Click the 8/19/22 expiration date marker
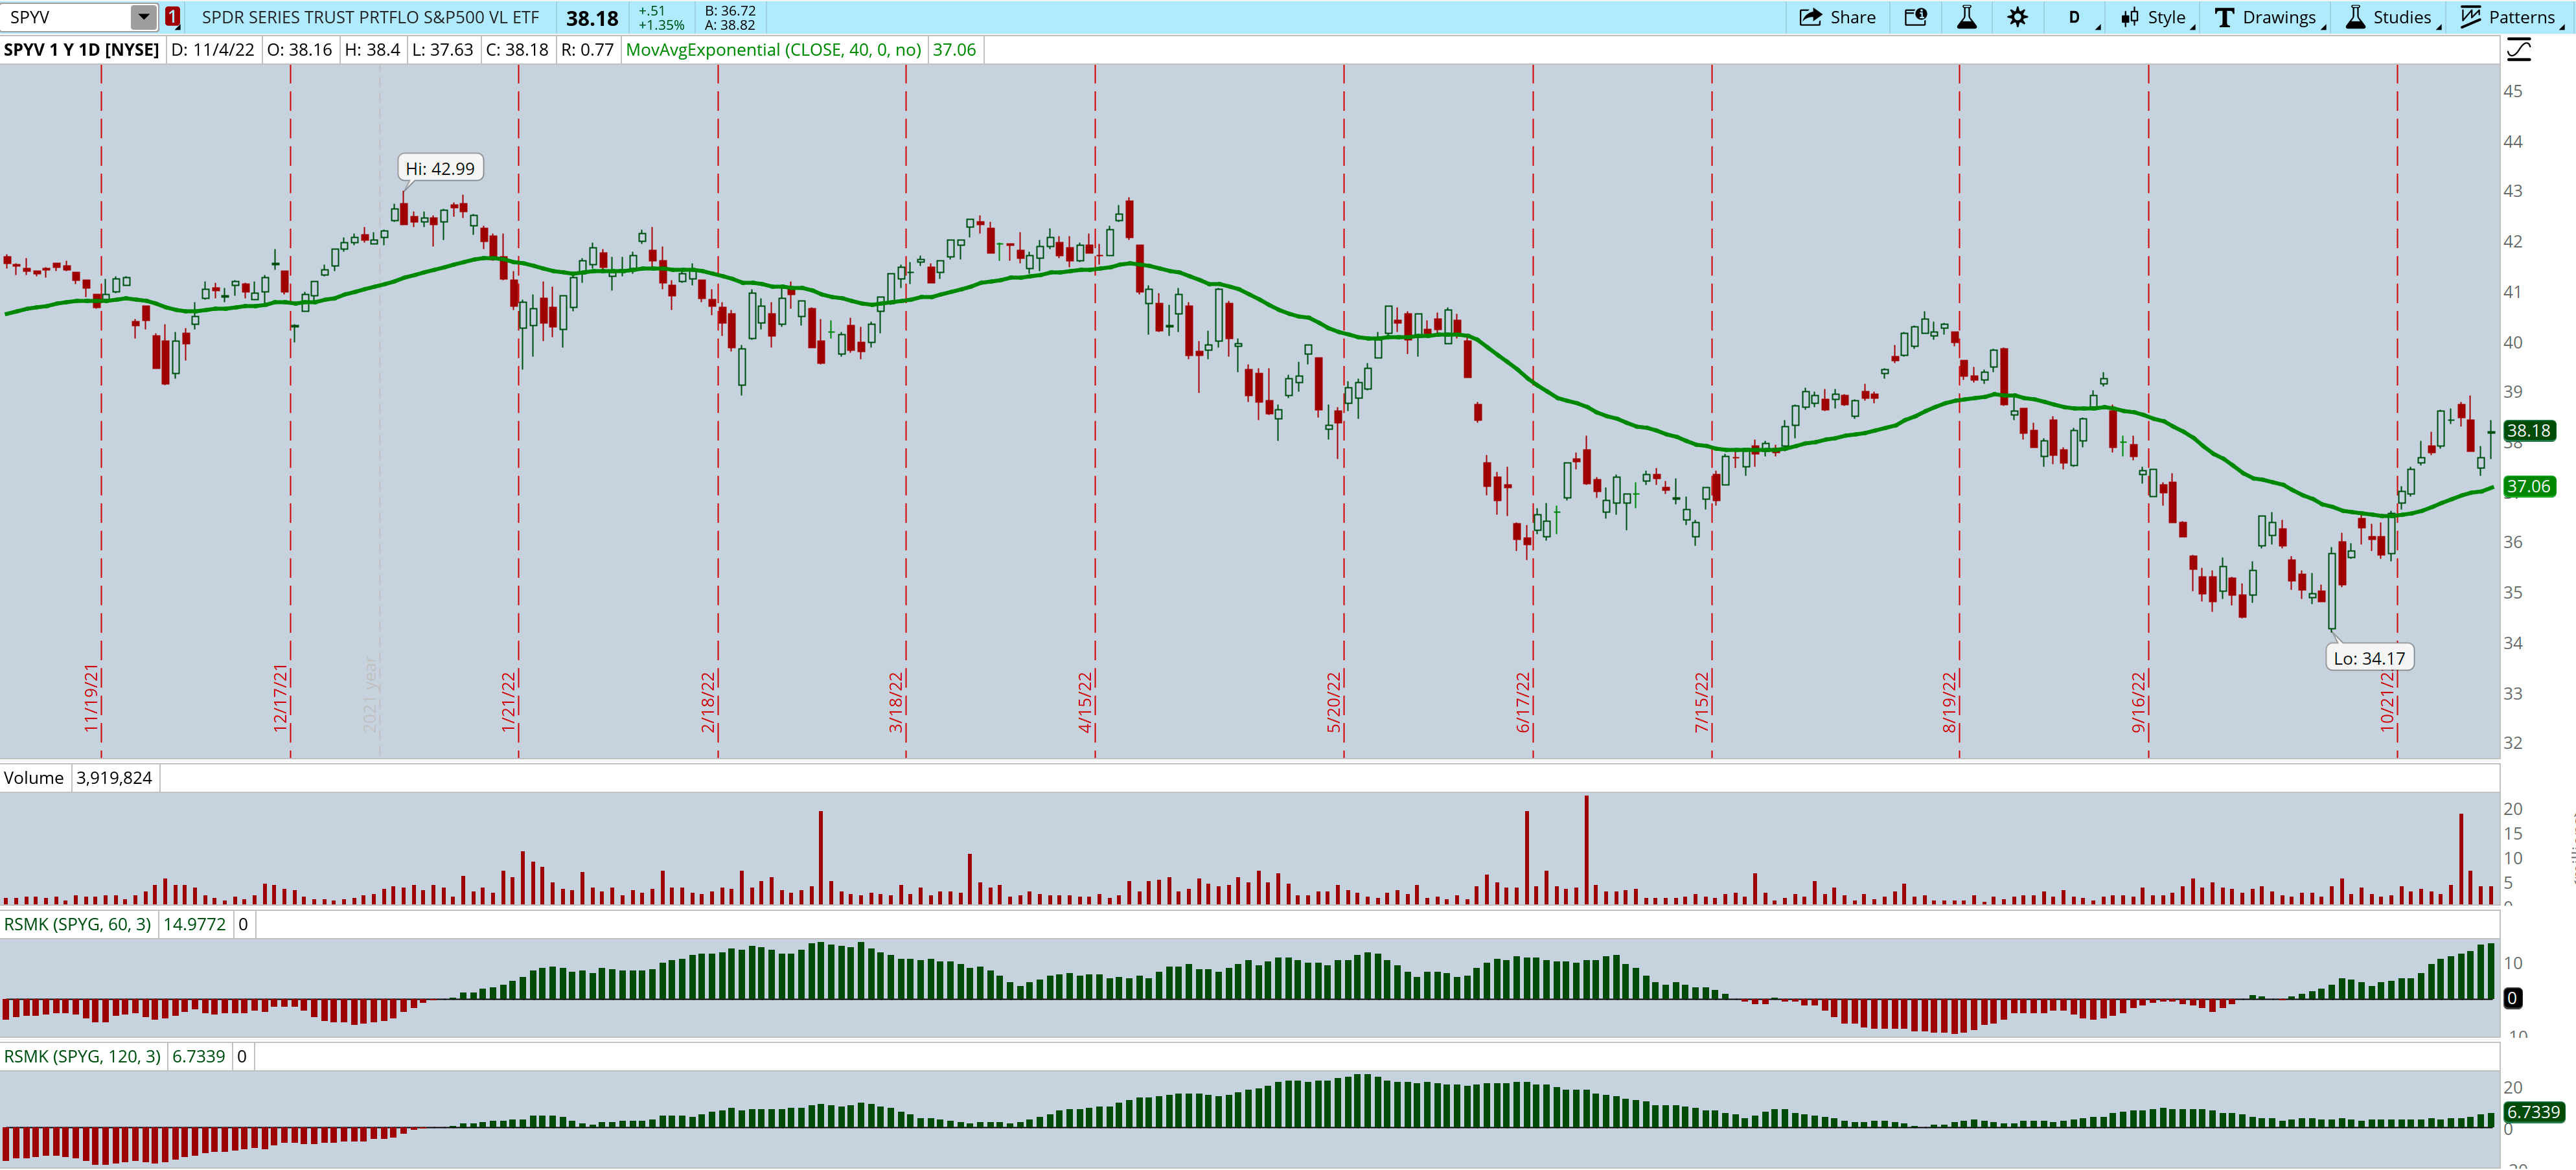 [1950, 702]
